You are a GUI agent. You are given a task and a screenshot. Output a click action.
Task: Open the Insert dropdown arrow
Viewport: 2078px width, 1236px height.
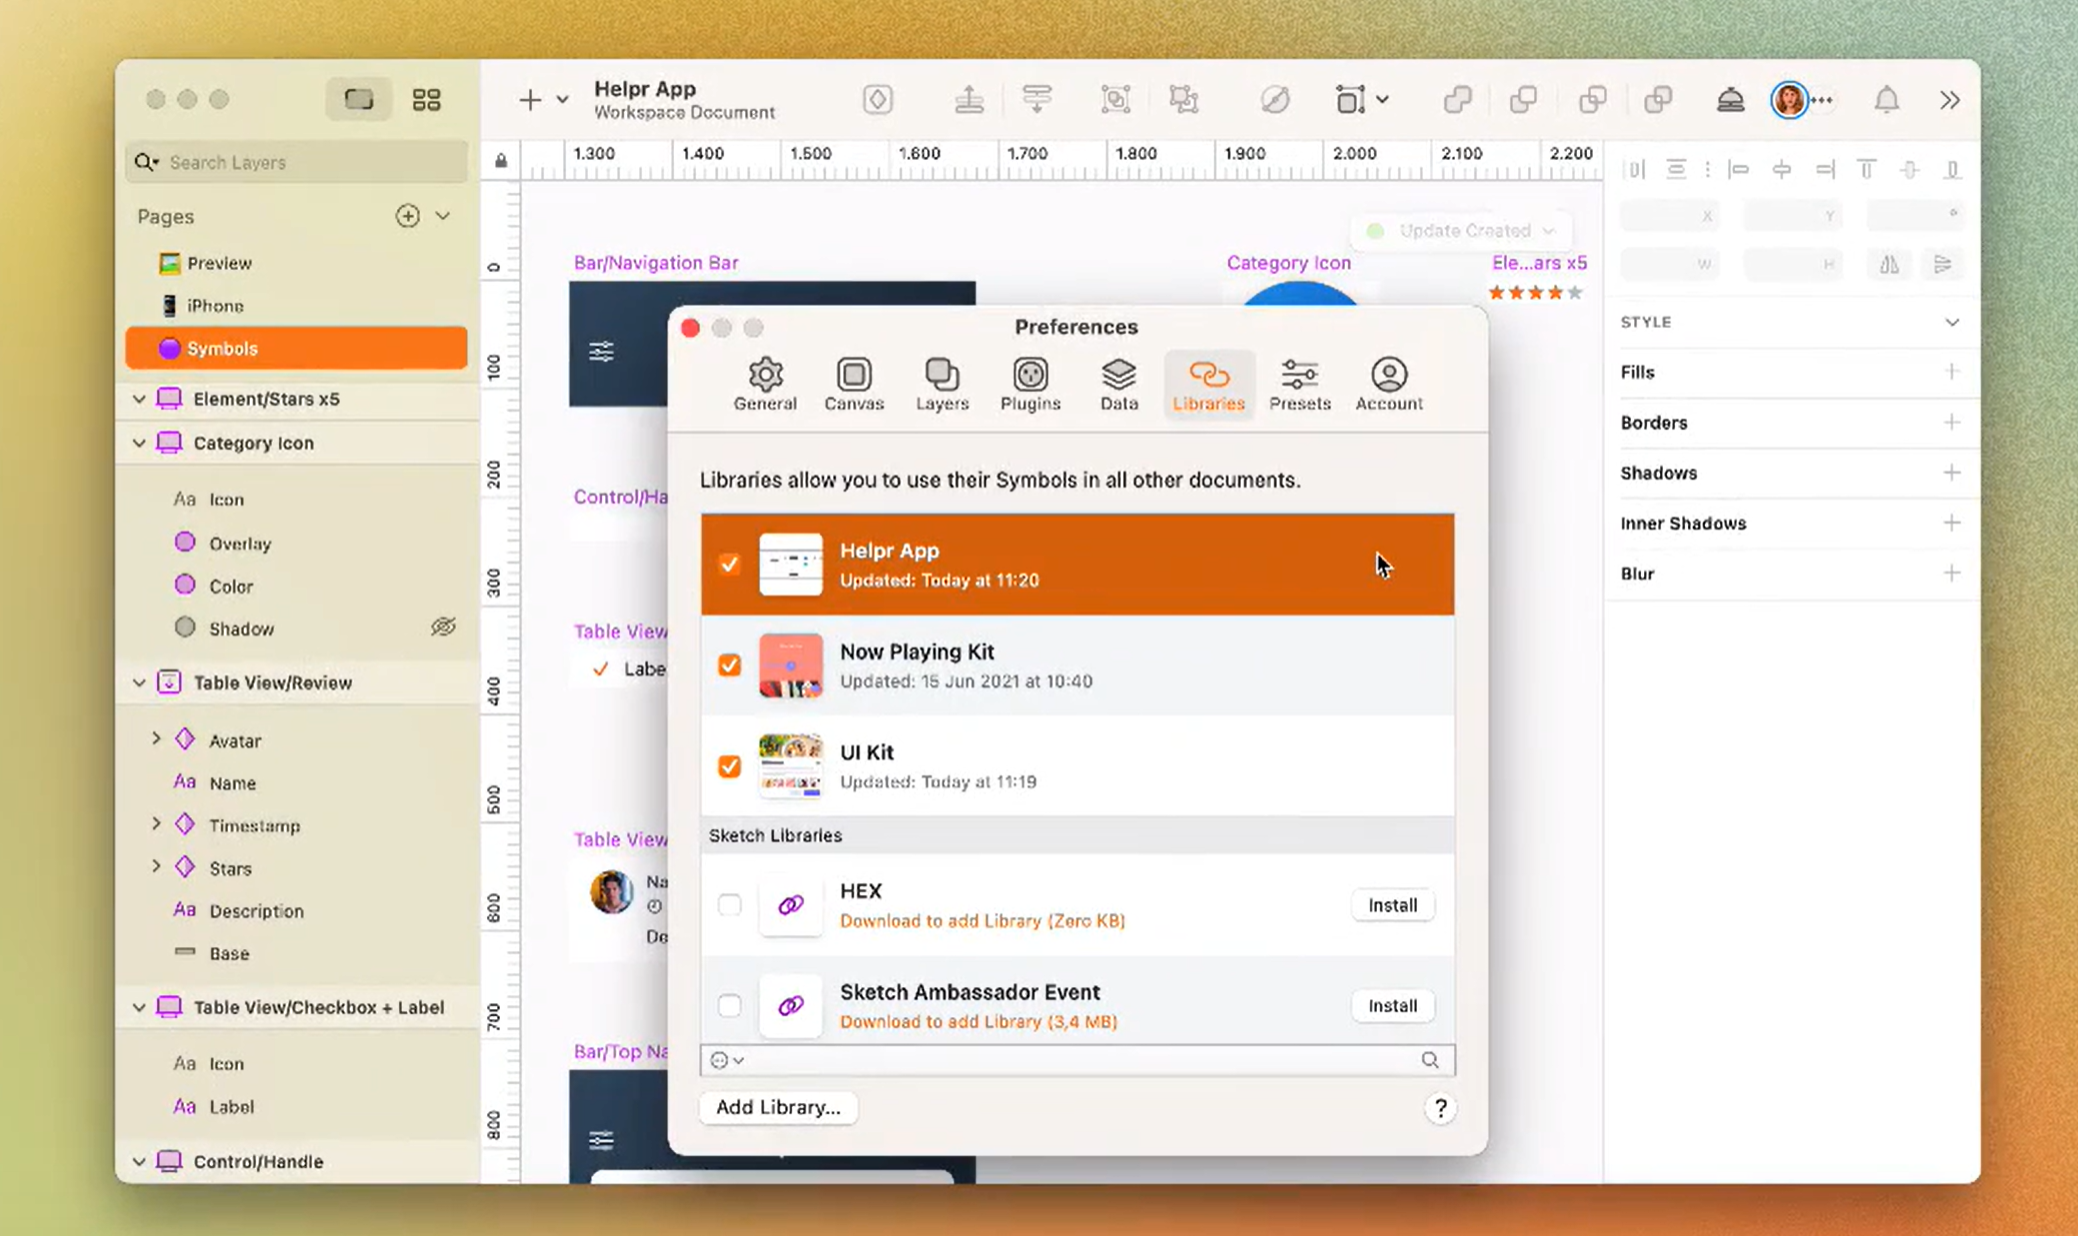pyautogui.click(x=563, y=99)
